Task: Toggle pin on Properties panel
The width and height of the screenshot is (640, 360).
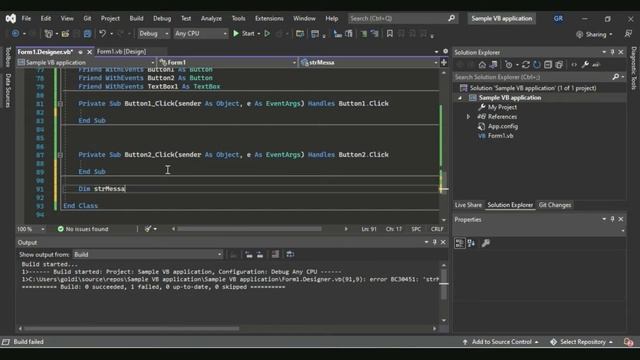Action: tap(612, 219)
